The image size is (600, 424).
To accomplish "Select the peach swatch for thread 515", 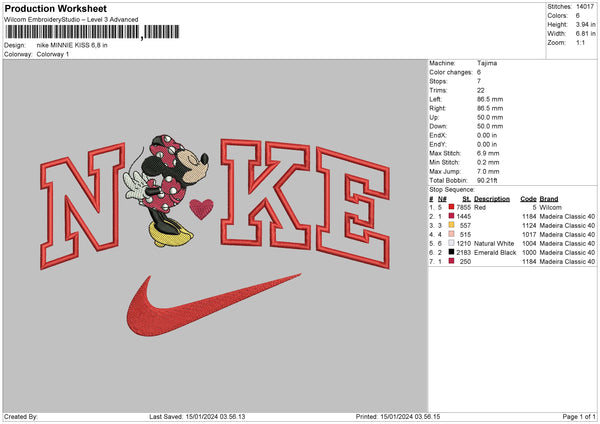I will point(452,234).
